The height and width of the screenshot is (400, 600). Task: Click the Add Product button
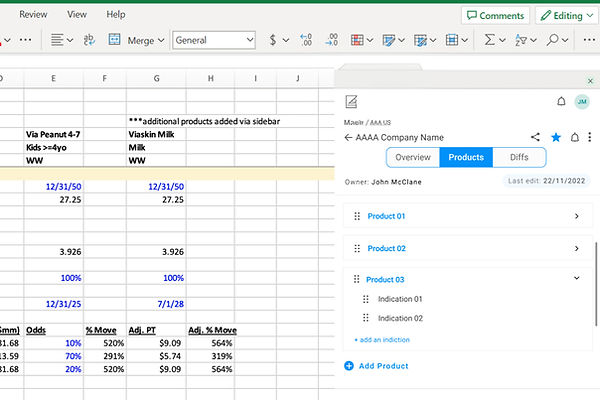pos(376,366)
